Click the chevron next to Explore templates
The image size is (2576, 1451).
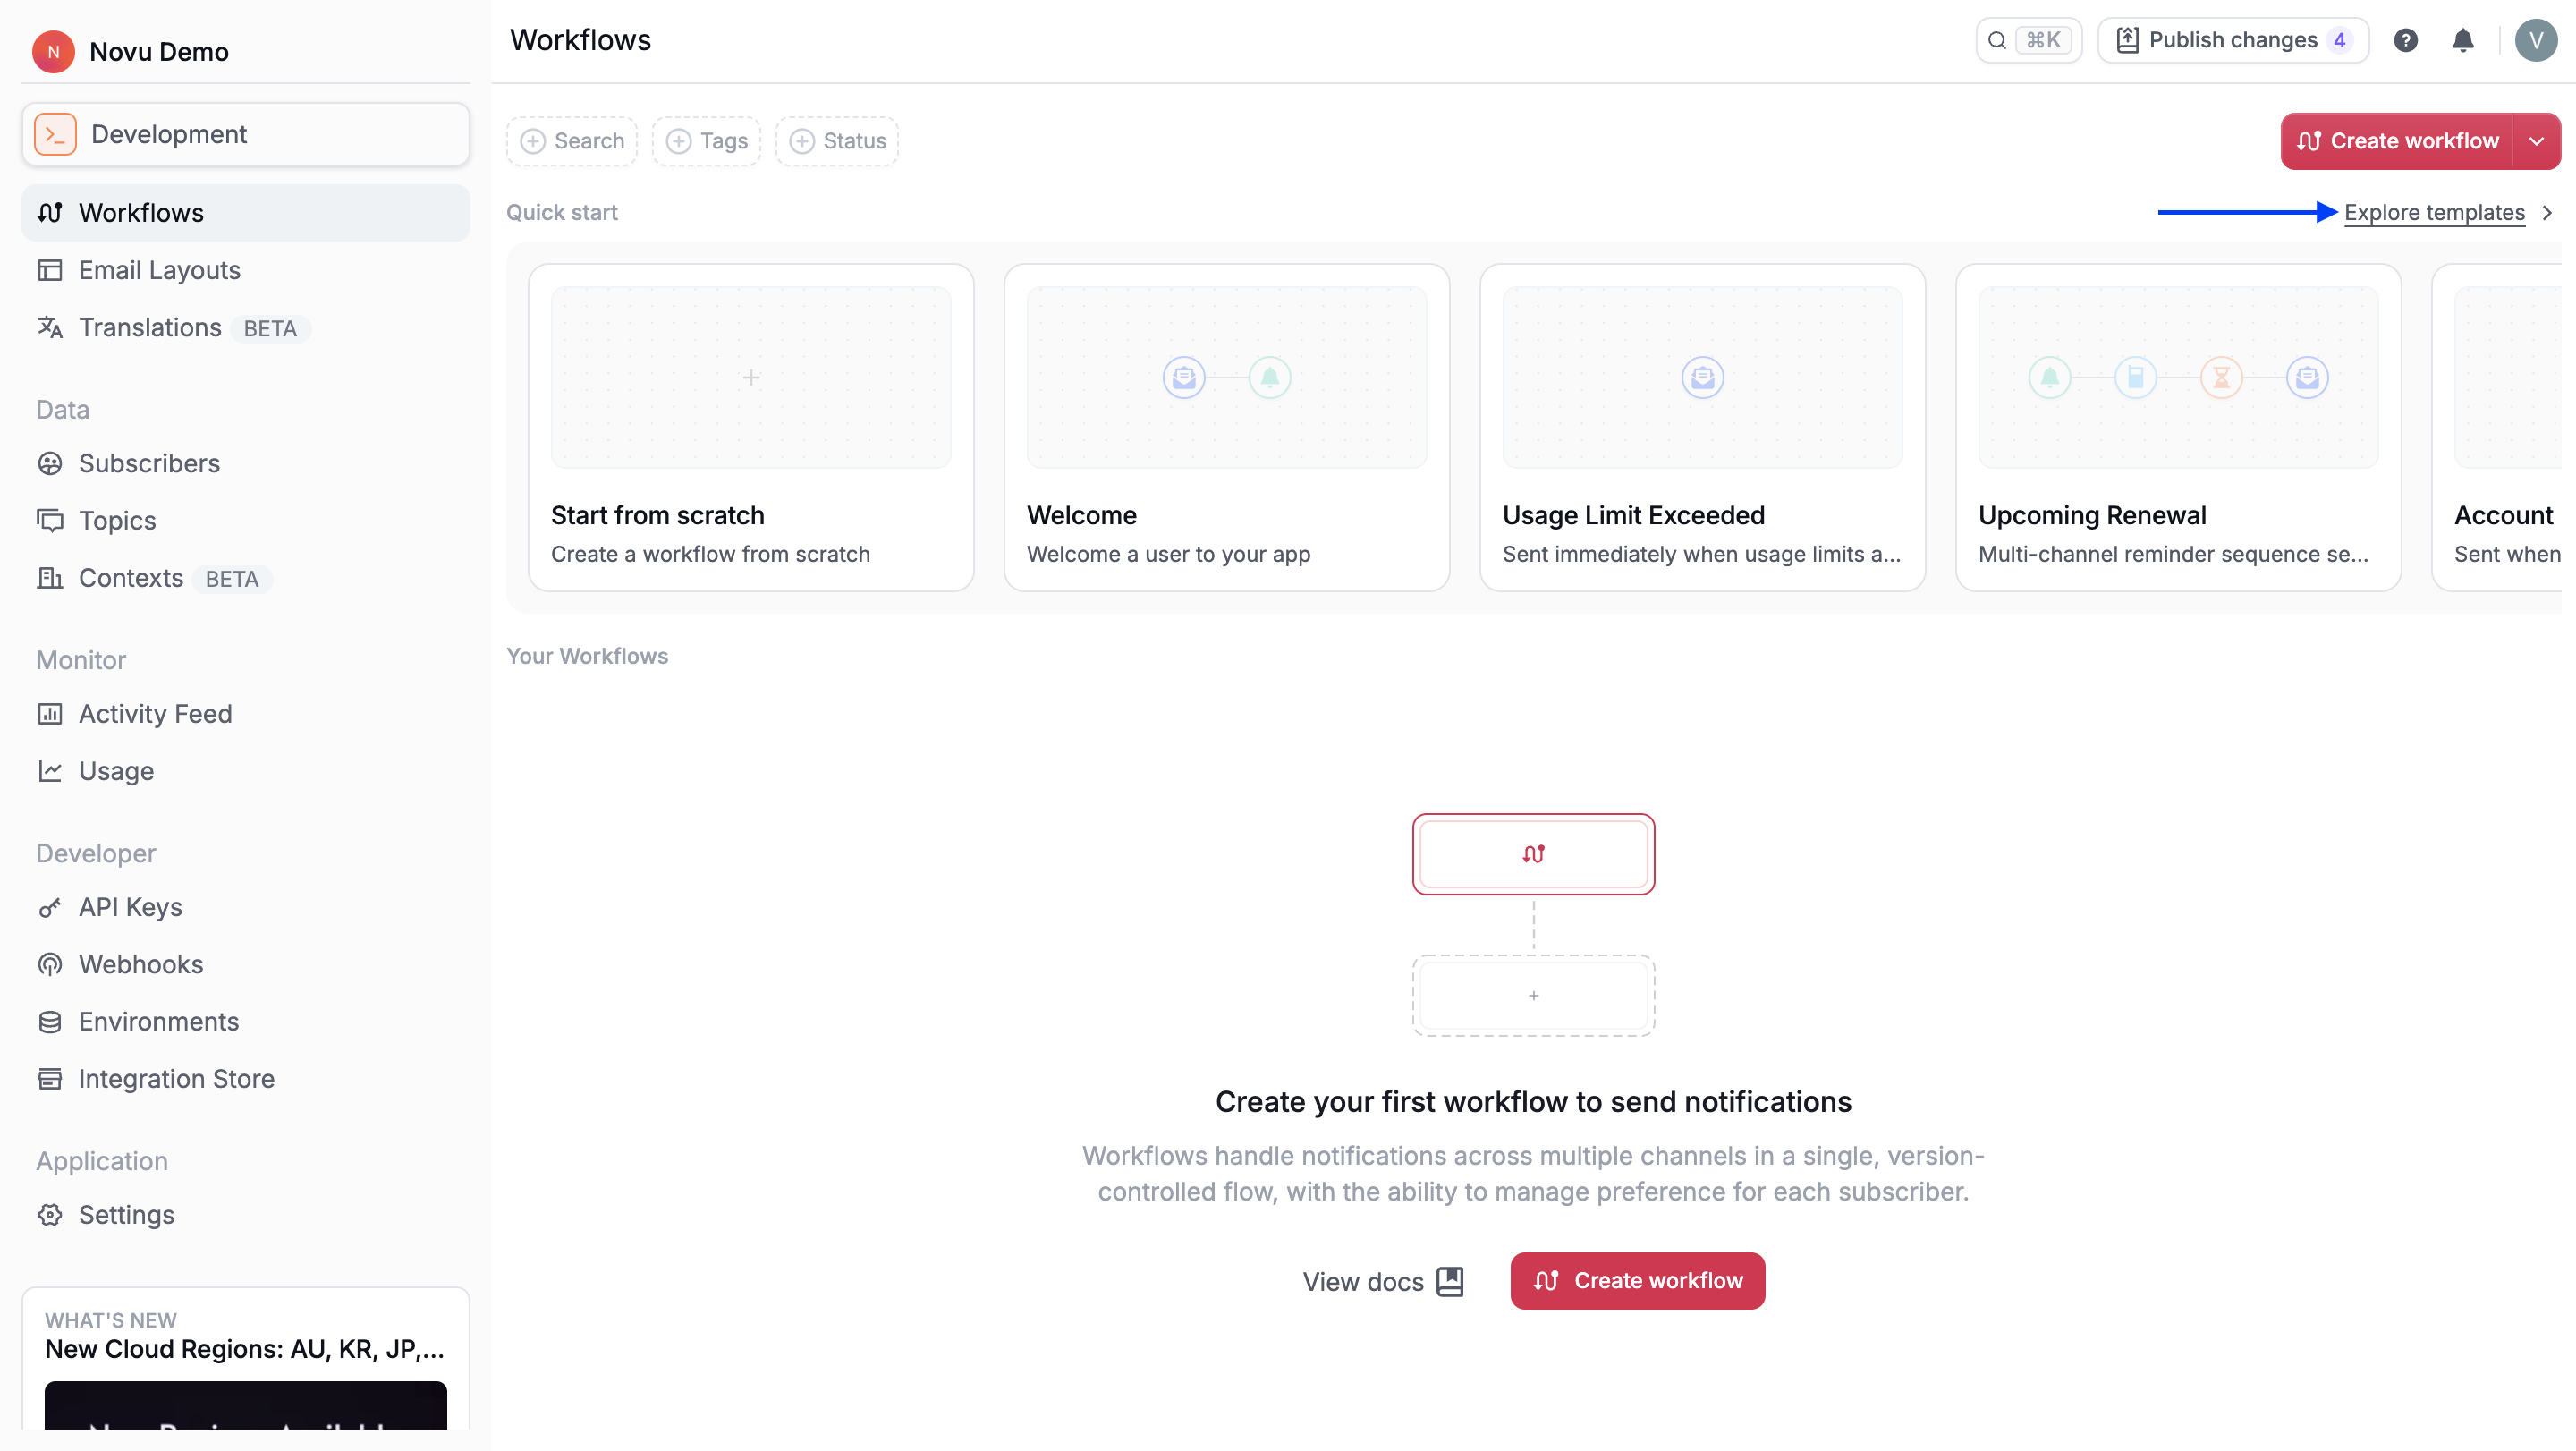(x=2547, y=212)
